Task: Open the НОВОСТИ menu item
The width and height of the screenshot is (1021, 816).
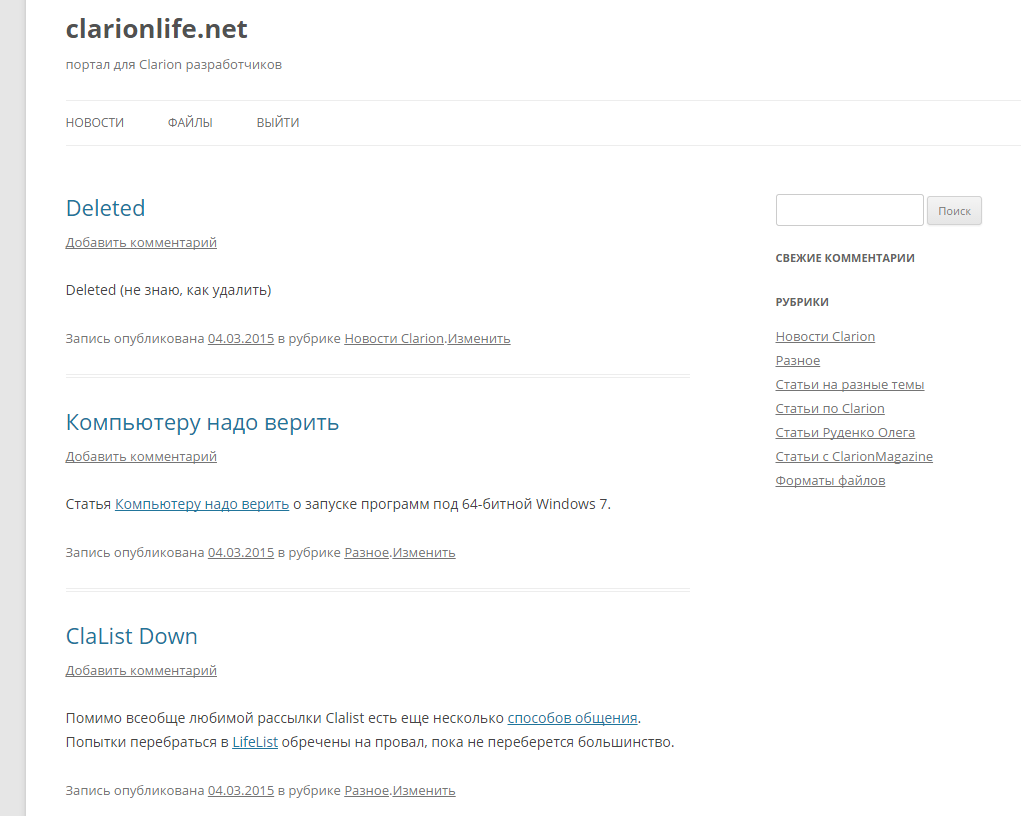Action: pyautogui.click(x=95, y=123)
